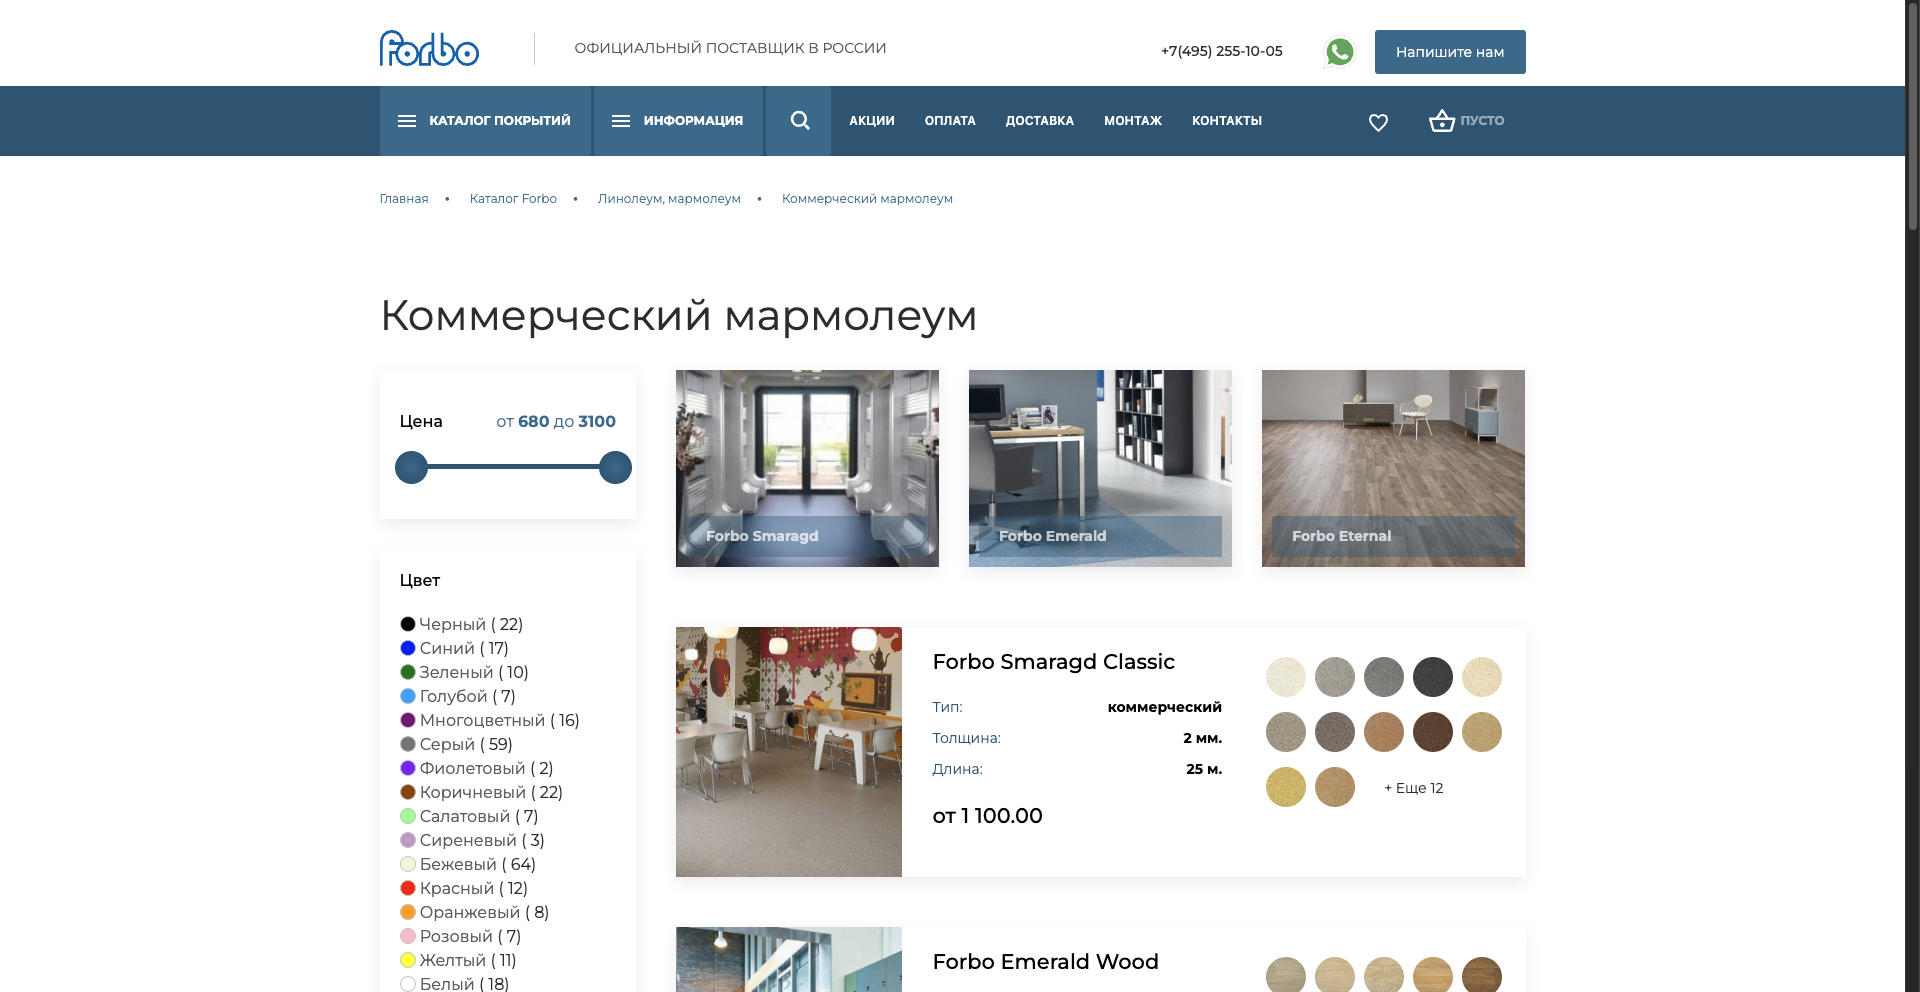Select the white swatch of Smaragd Classic
Image resolution: width=1920 pixels, height=992 pixels.
point(1286,677)
